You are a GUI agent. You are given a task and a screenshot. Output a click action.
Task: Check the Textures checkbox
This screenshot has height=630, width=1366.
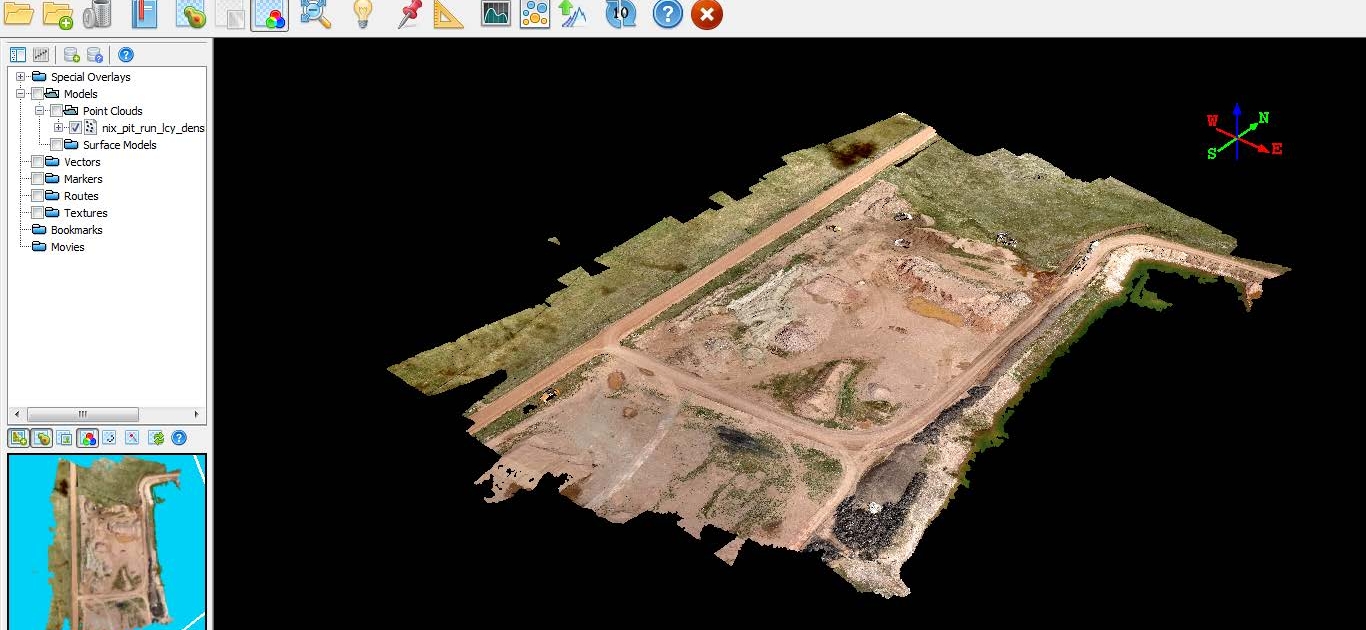point(38,213)
